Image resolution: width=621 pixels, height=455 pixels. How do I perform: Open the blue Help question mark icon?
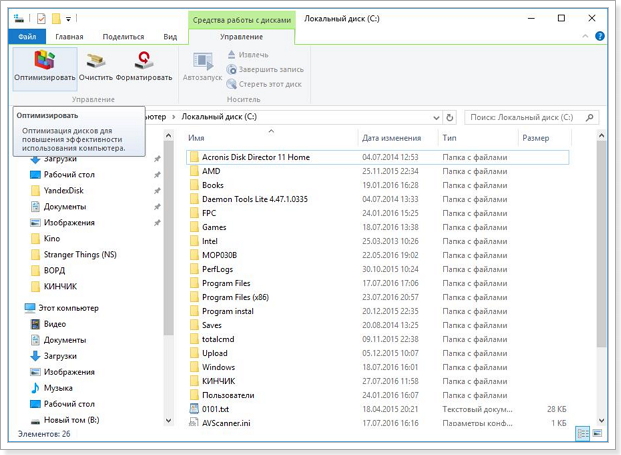click(x=602, y=36)
